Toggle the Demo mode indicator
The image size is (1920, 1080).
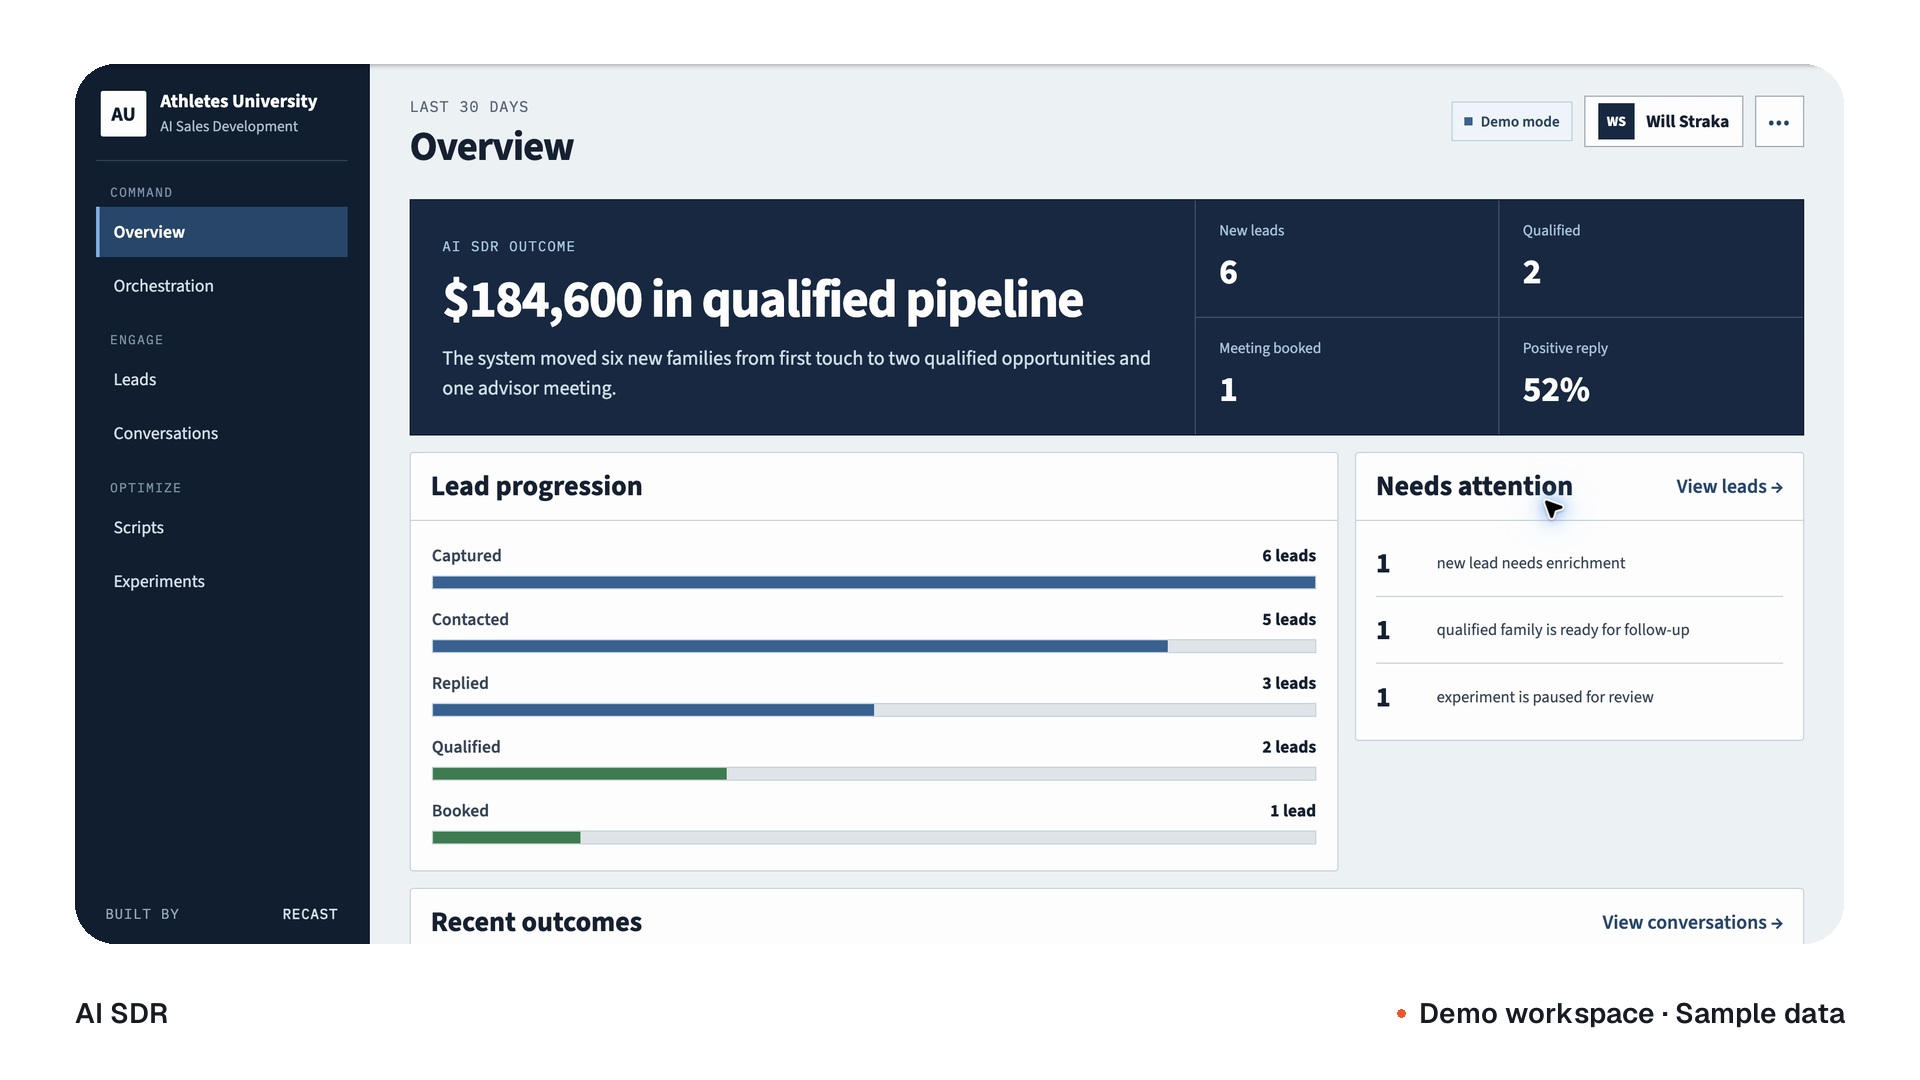click(x=1511, y=122)
